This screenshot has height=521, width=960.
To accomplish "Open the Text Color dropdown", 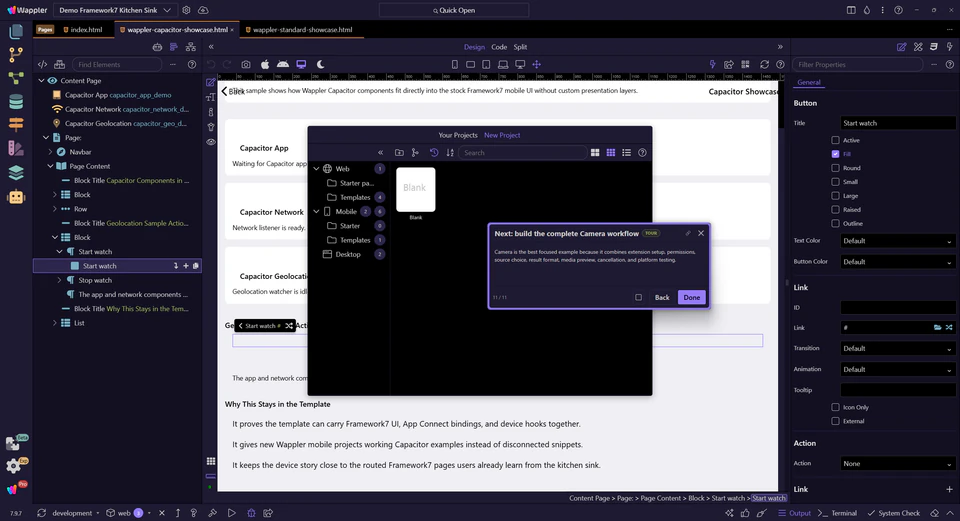I will [x=898, y=241].
